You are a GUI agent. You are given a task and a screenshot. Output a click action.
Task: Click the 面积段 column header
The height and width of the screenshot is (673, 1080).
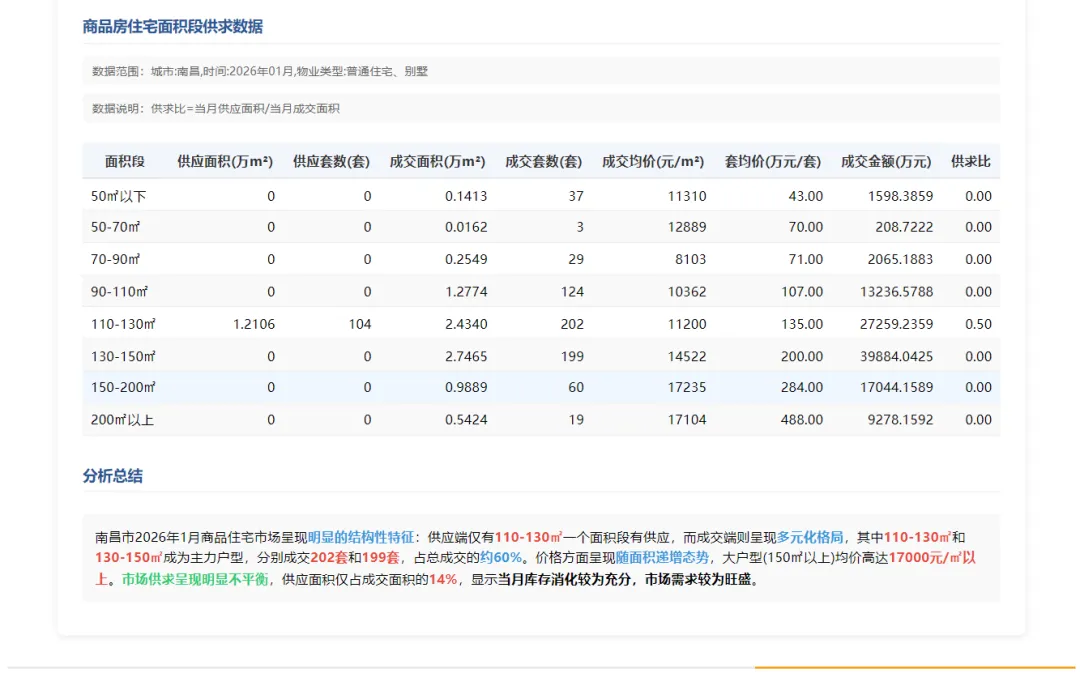point(125,161)
